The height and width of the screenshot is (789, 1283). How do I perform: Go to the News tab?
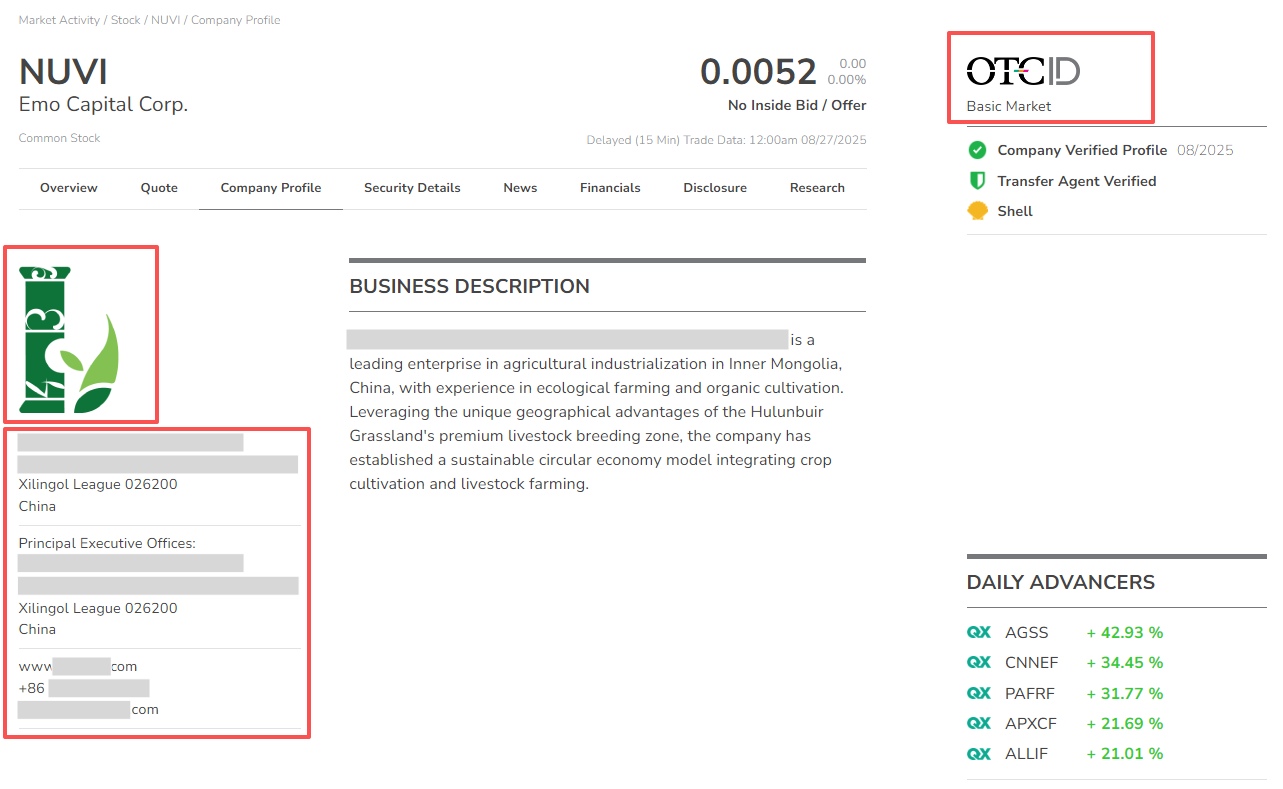click(520, 188)
